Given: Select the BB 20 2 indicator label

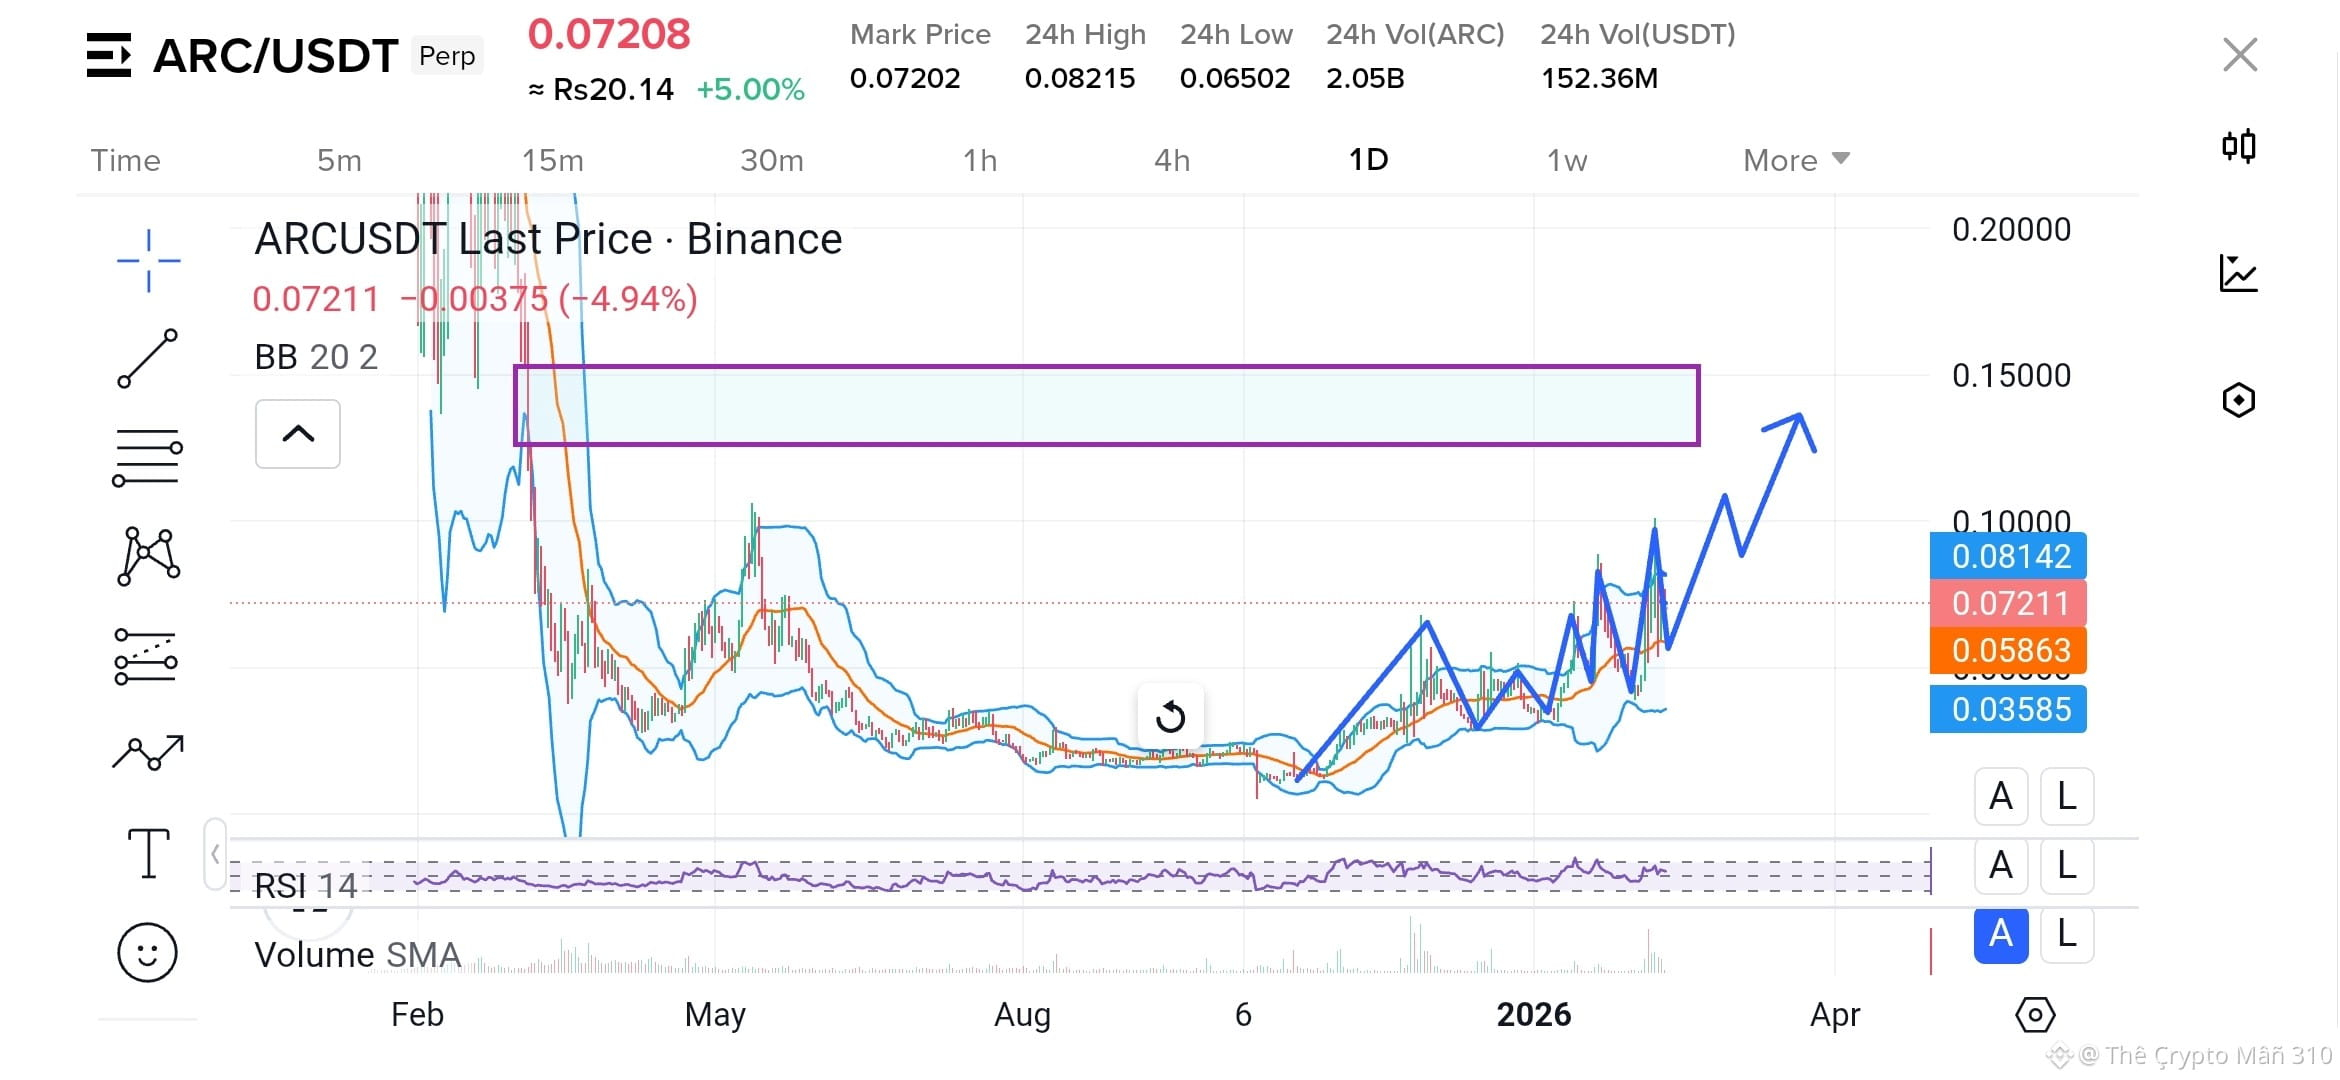Looking at the screenshot, I should 316,357.
